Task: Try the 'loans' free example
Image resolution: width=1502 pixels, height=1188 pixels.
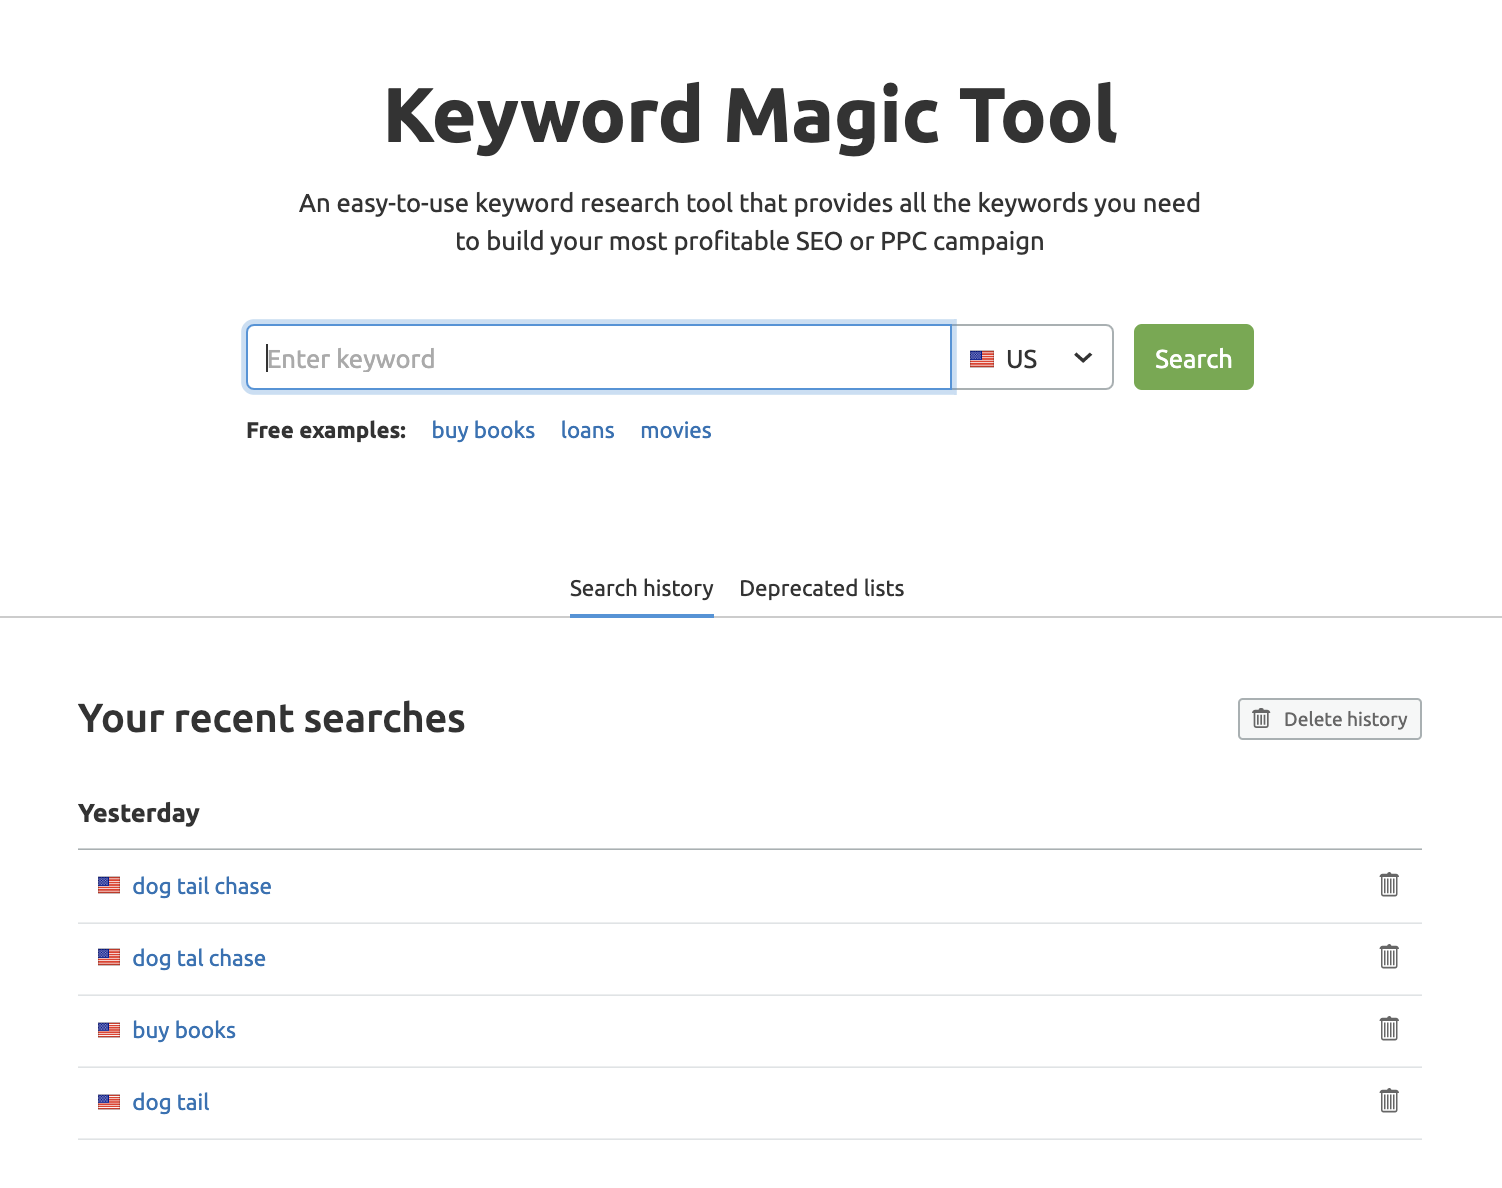Action: (x=587, y=430)
